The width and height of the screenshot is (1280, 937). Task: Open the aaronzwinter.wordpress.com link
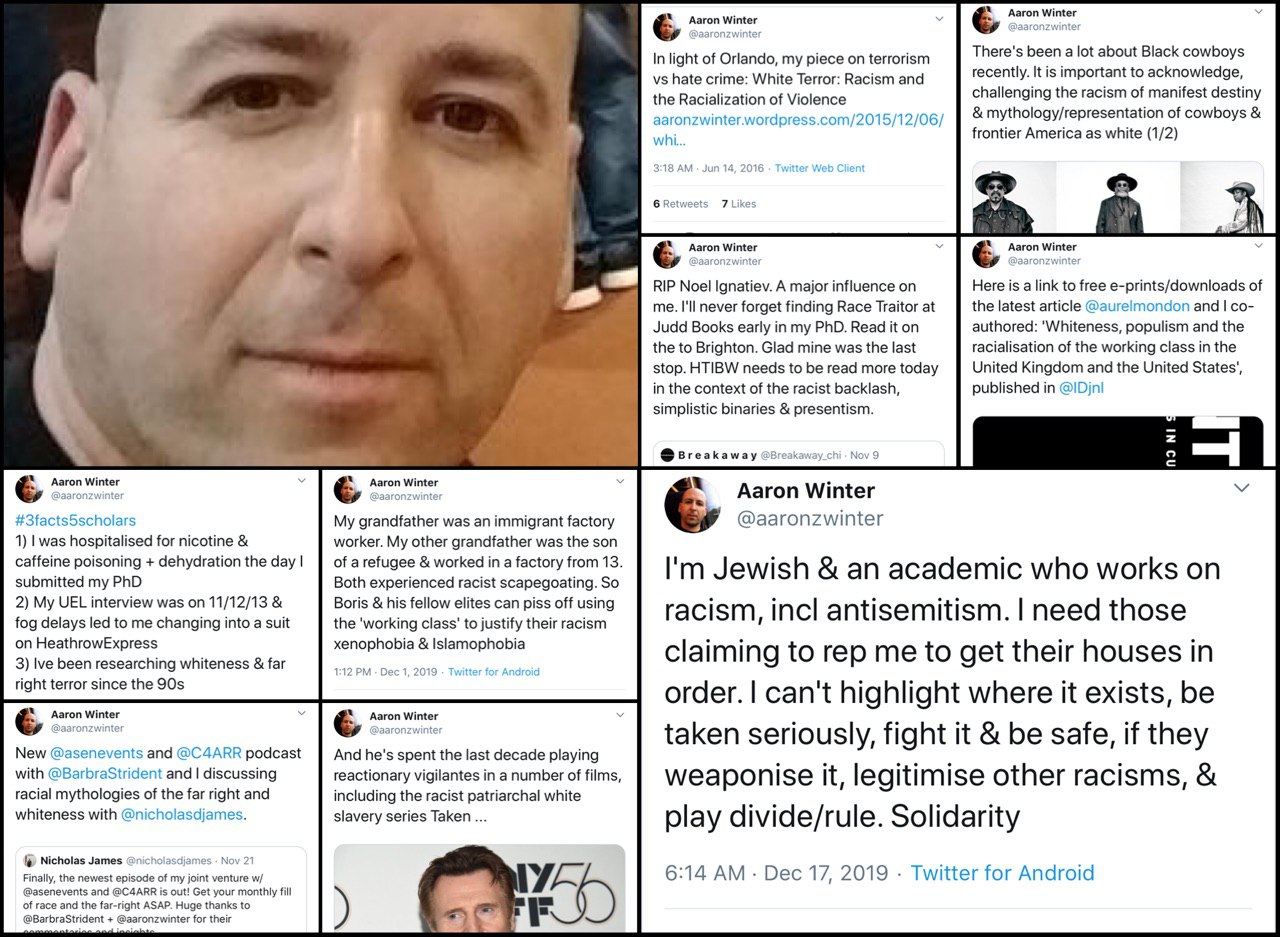click(x=798, y=129)
